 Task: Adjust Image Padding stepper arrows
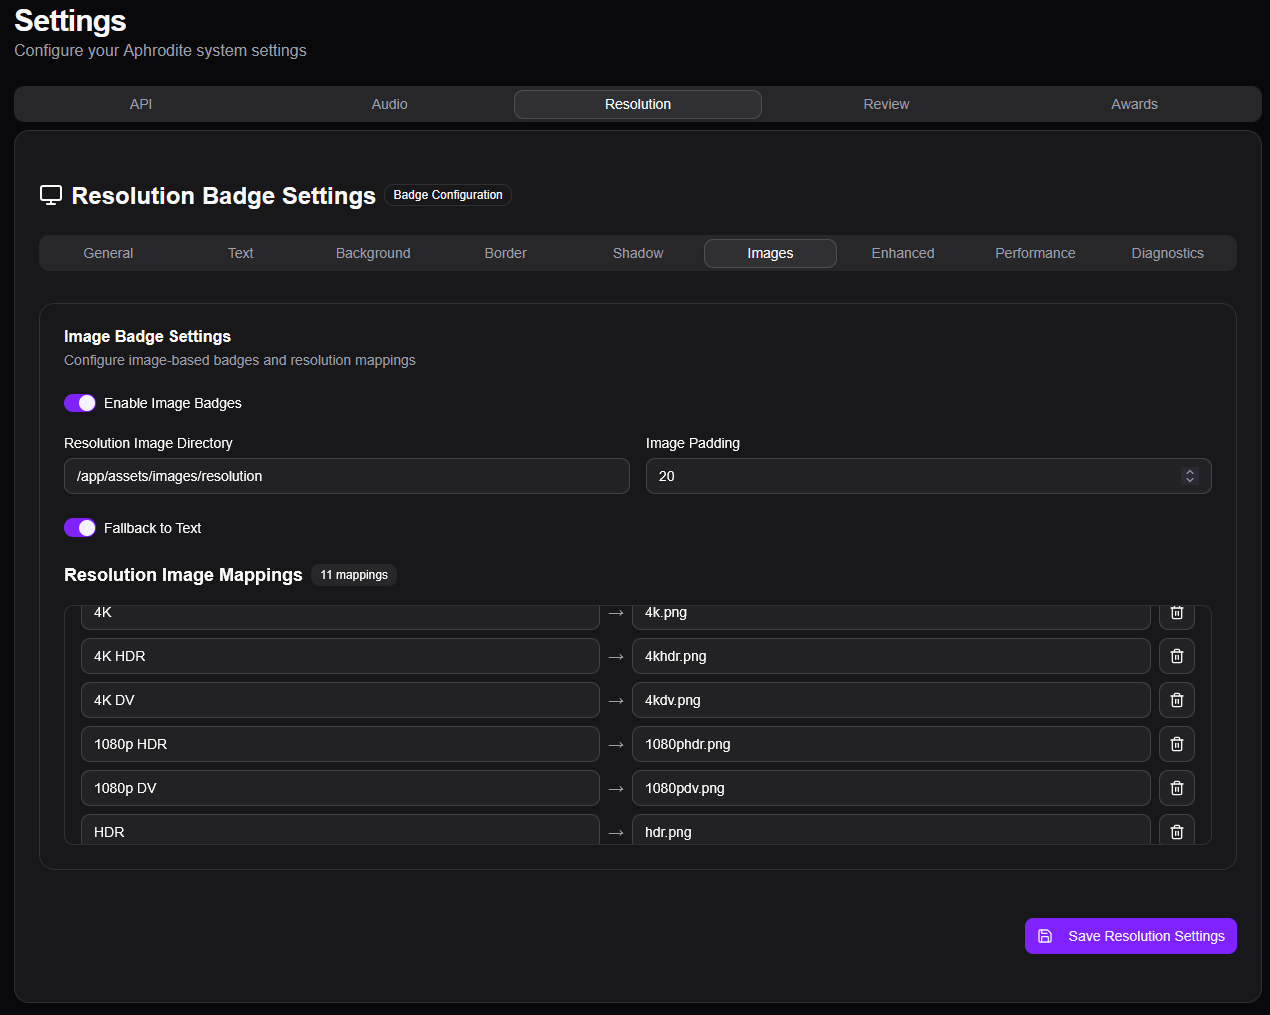point(1190,476)
